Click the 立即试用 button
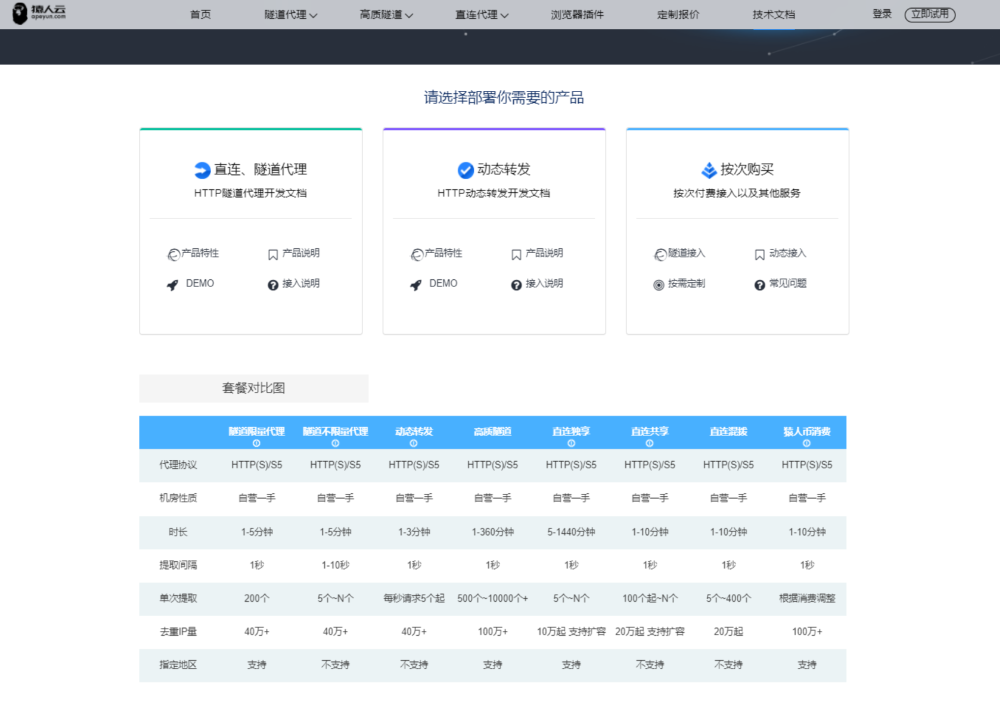 930,14
